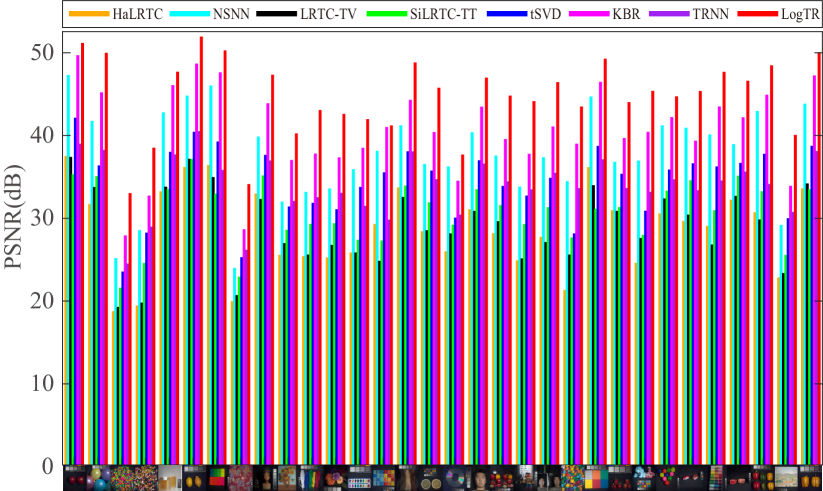Select the 'TRNN' legend label
The height and width of the screenshot is (491, 823).
tap(711, 14)
